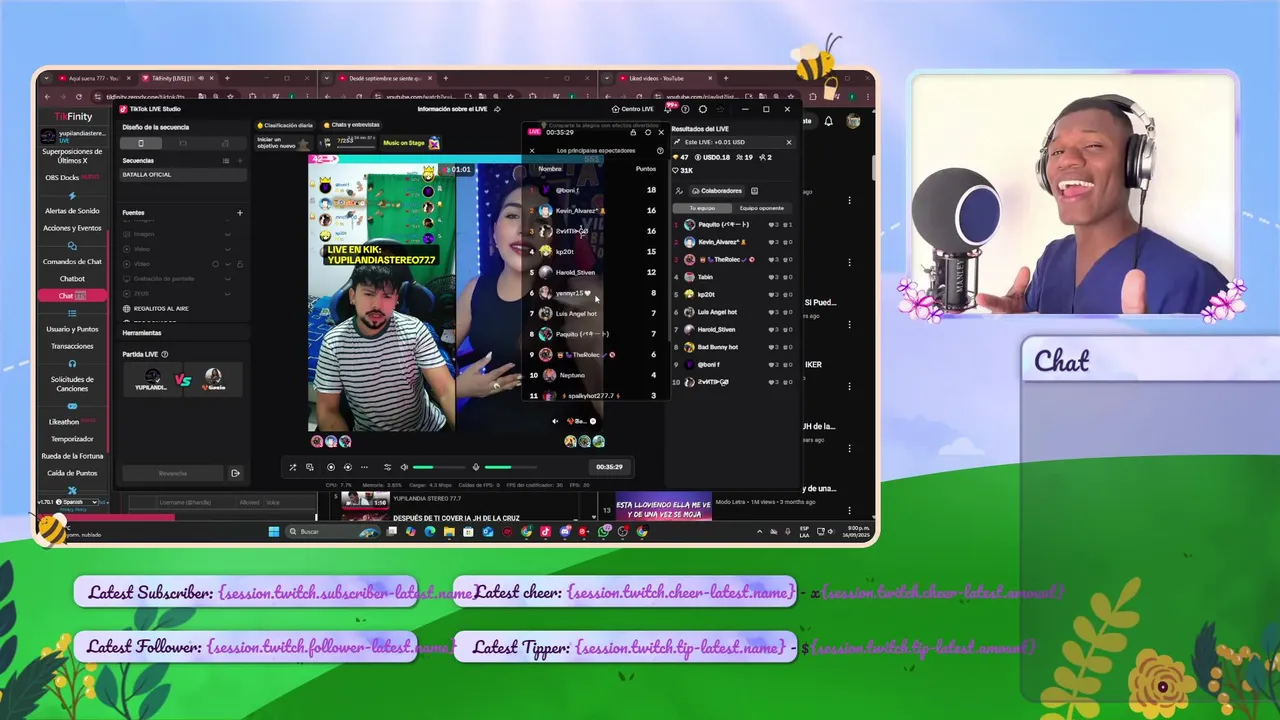This screenshot has height=720, width=1280.
Task: Open the more options ellipsis in bottom toolbar
Action: [364, 467]
